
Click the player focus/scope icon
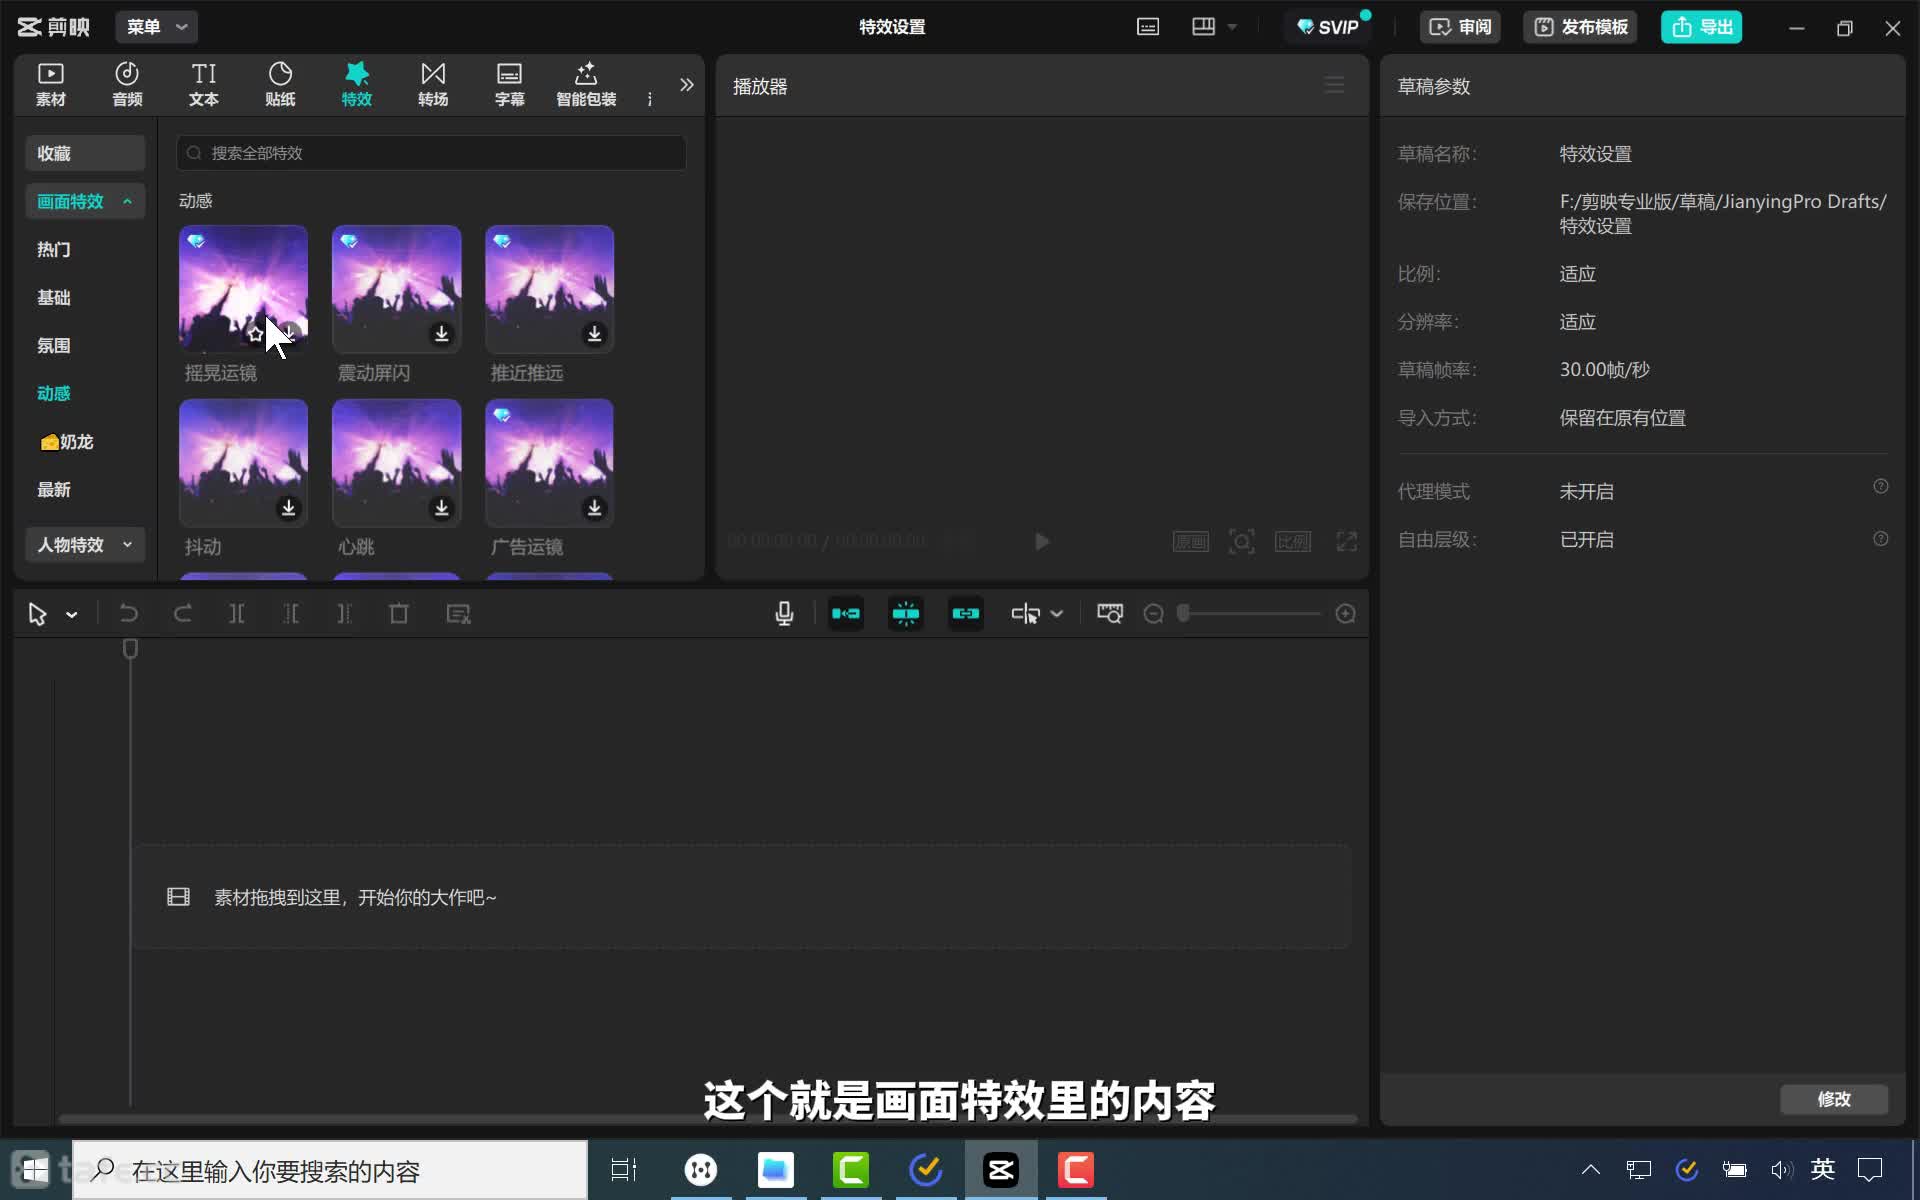(1241, 541)
